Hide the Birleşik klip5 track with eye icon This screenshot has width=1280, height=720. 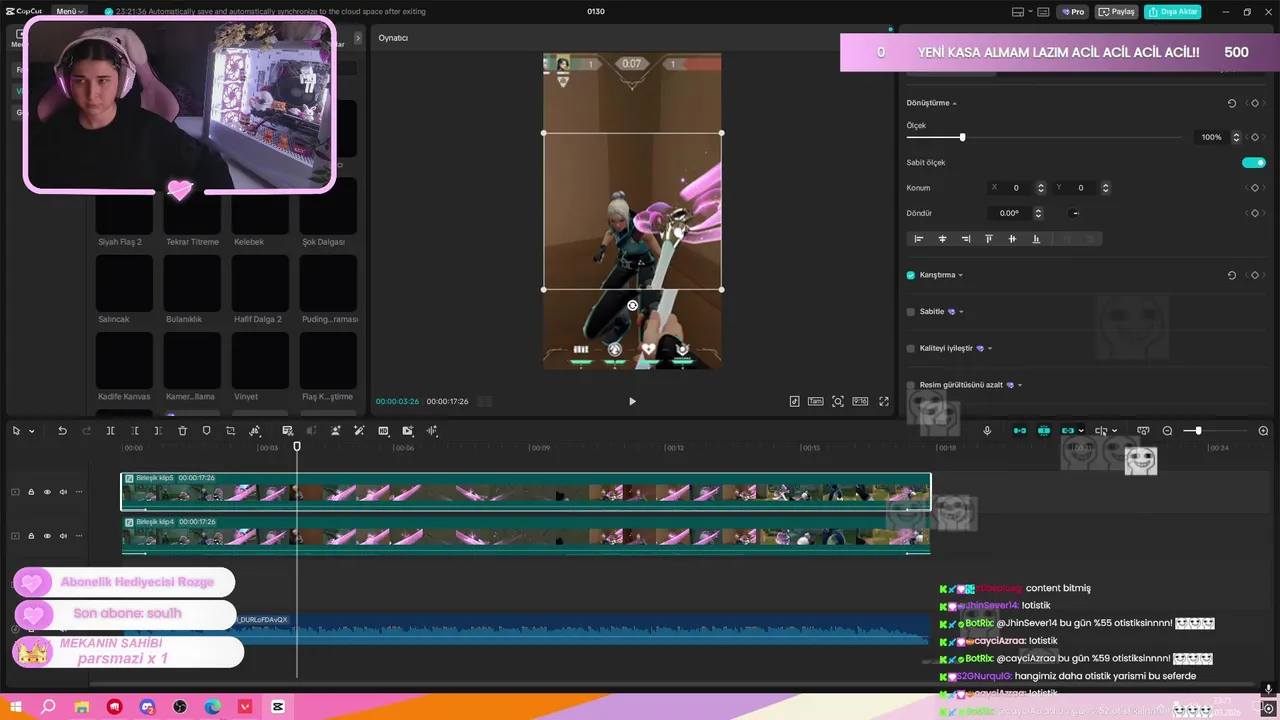(47, 492)
